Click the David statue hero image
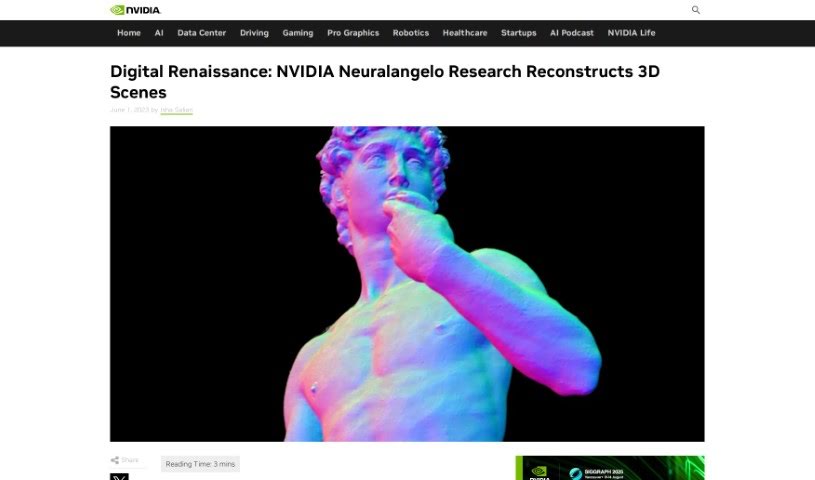This screenshot has width=815, height=480. tap(407, 284)
